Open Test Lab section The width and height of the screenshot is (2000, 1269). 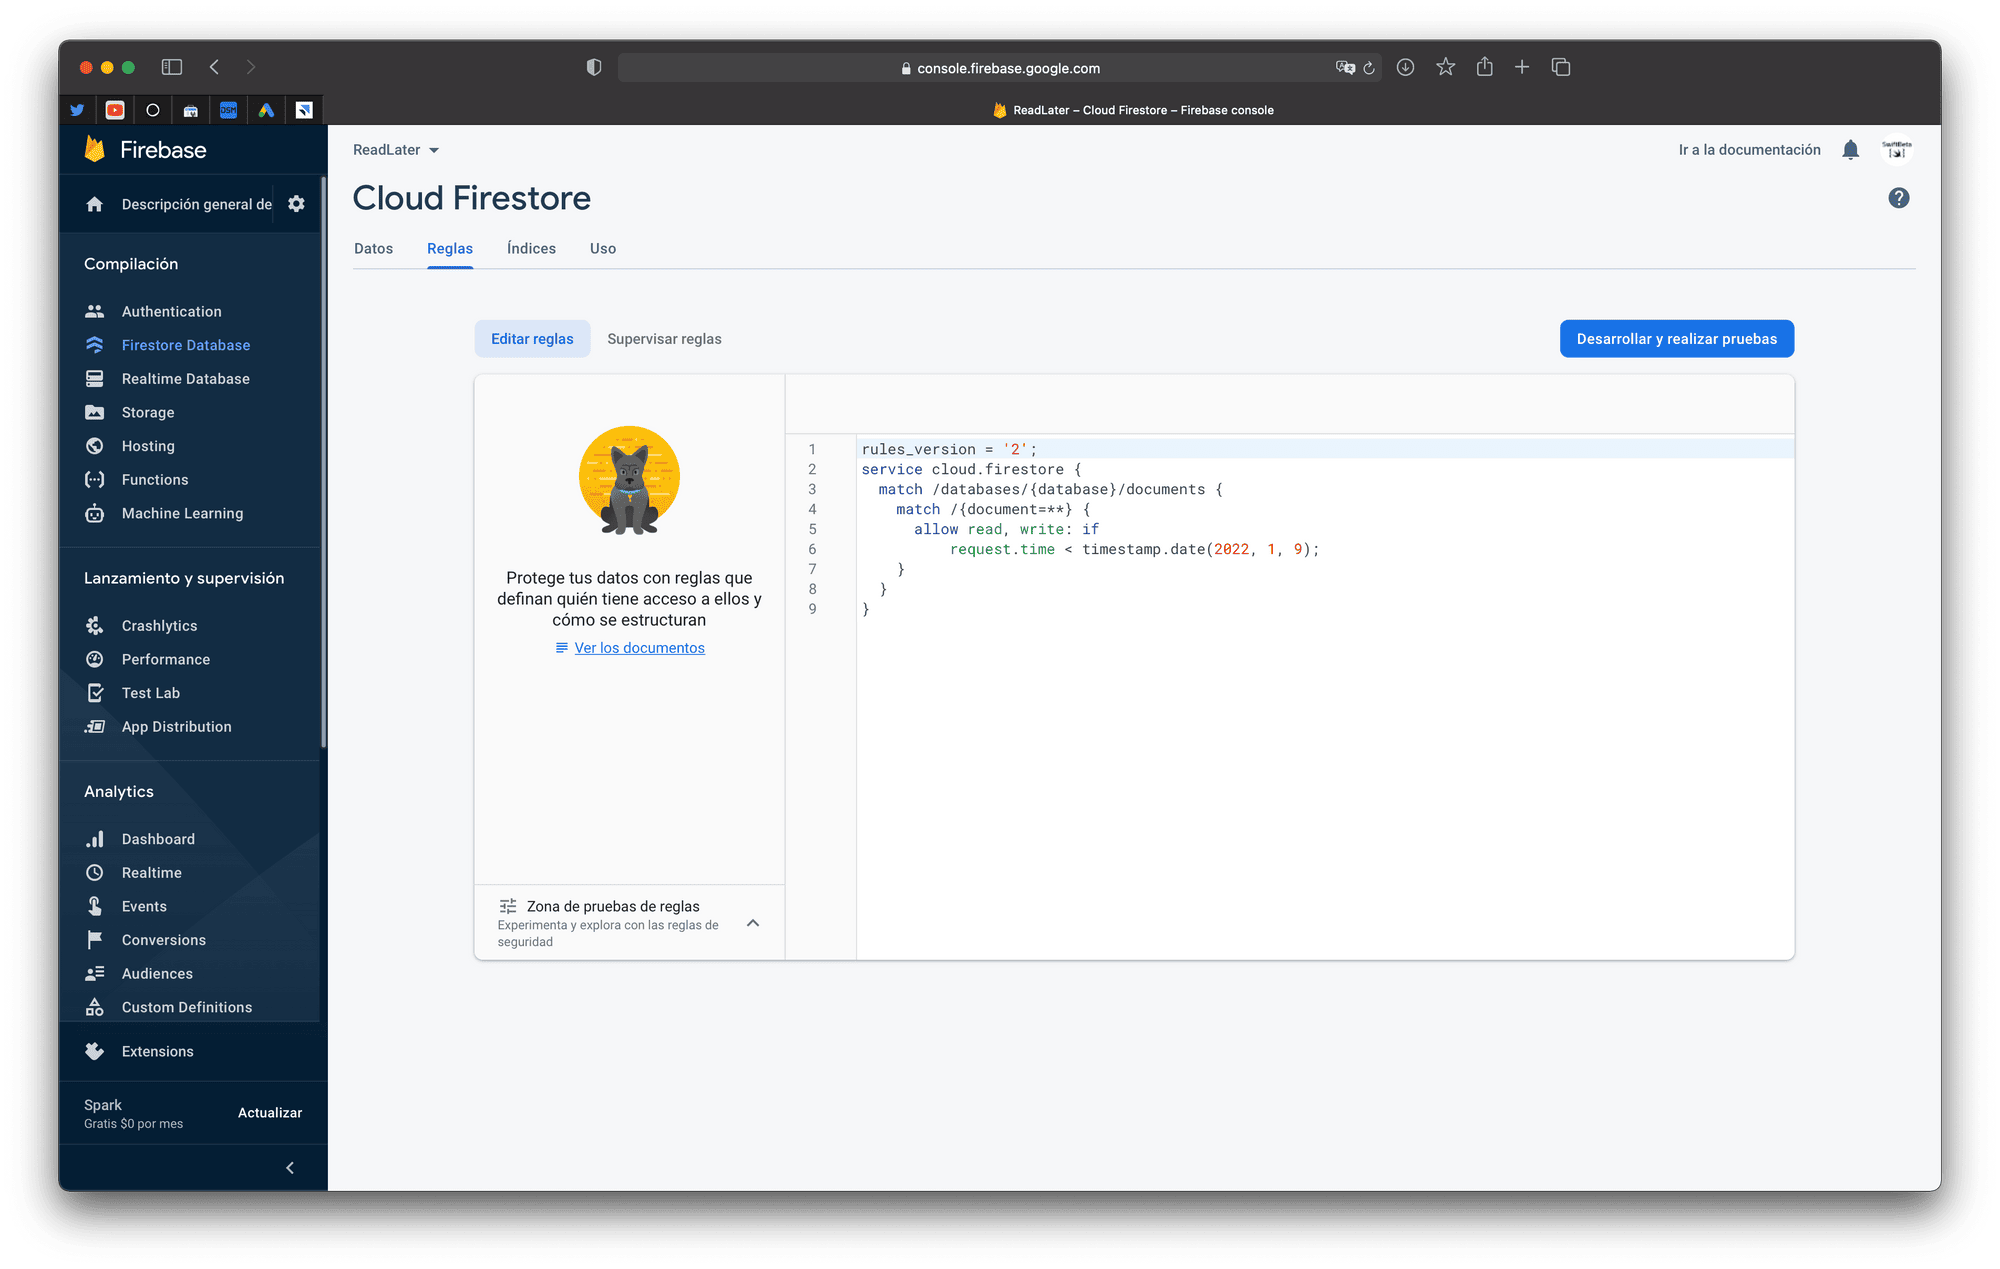point(150,693)
